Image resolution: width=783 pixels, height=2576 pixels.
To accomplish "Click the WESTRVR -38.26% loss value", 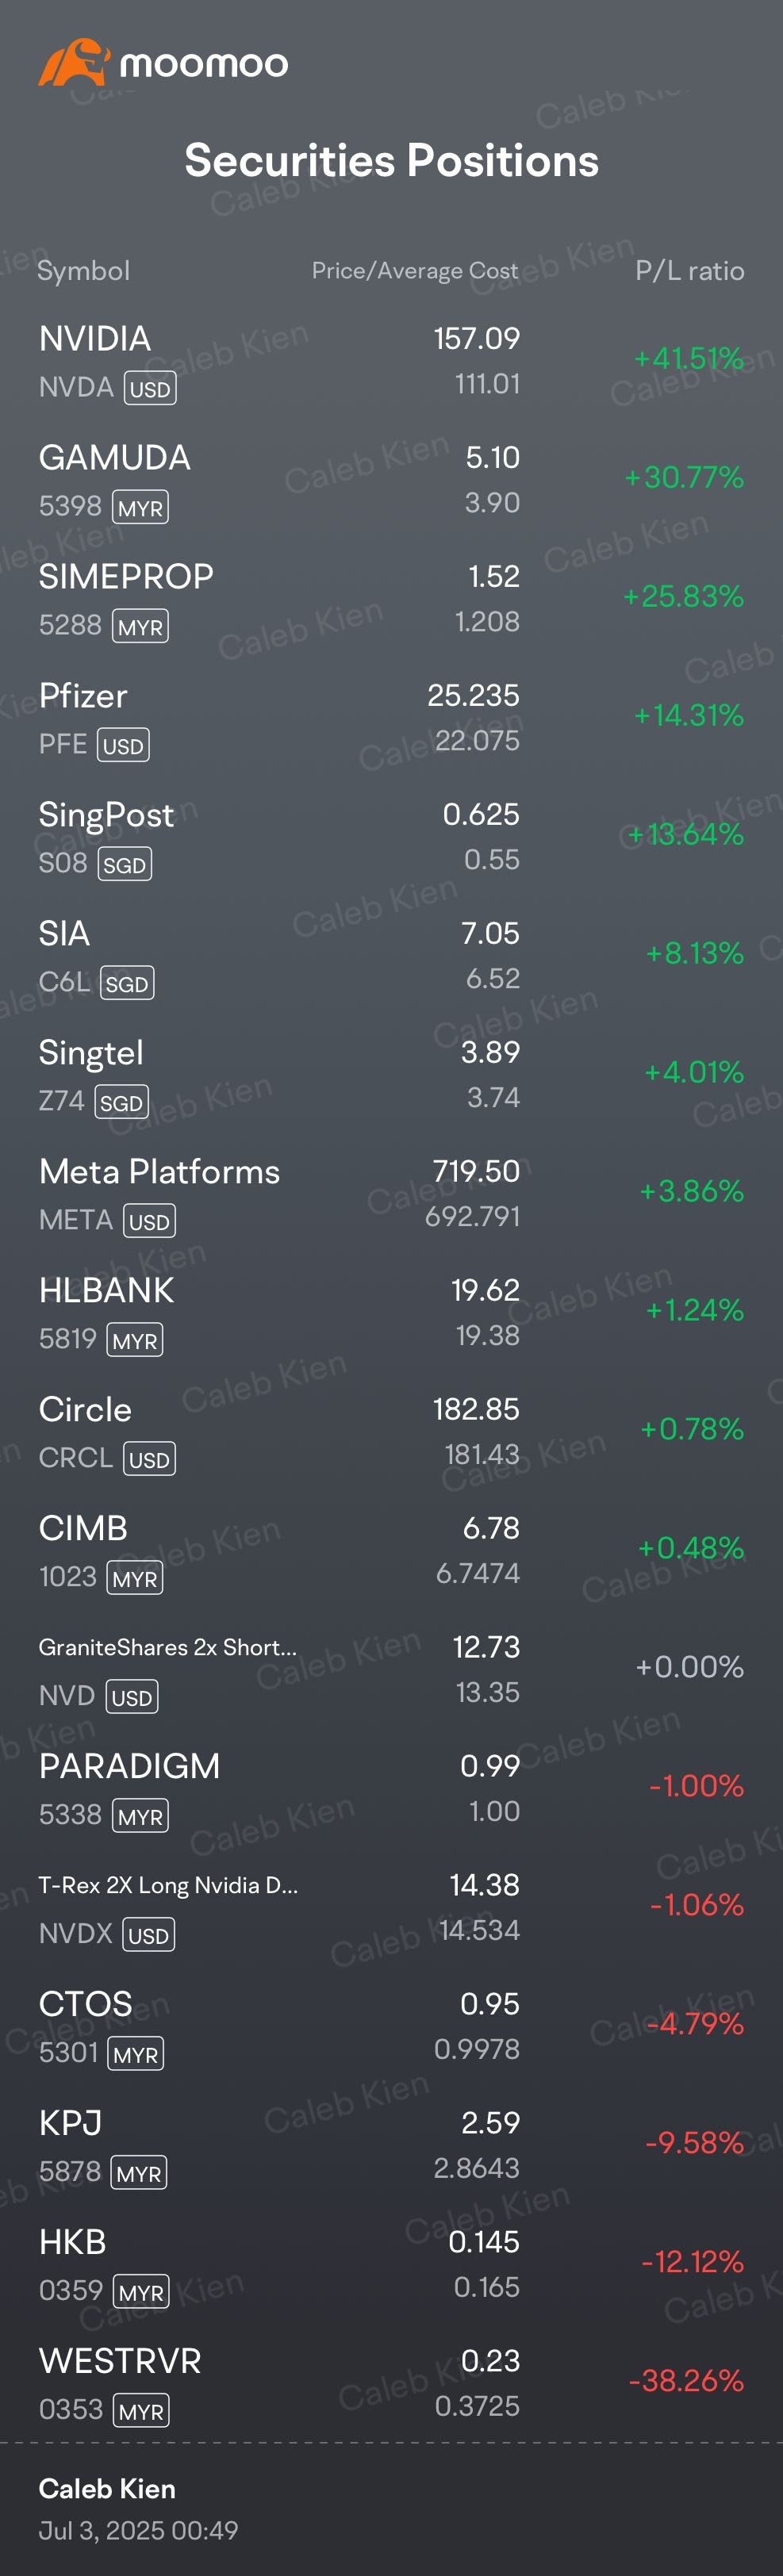I will [x=686, y=2381].
